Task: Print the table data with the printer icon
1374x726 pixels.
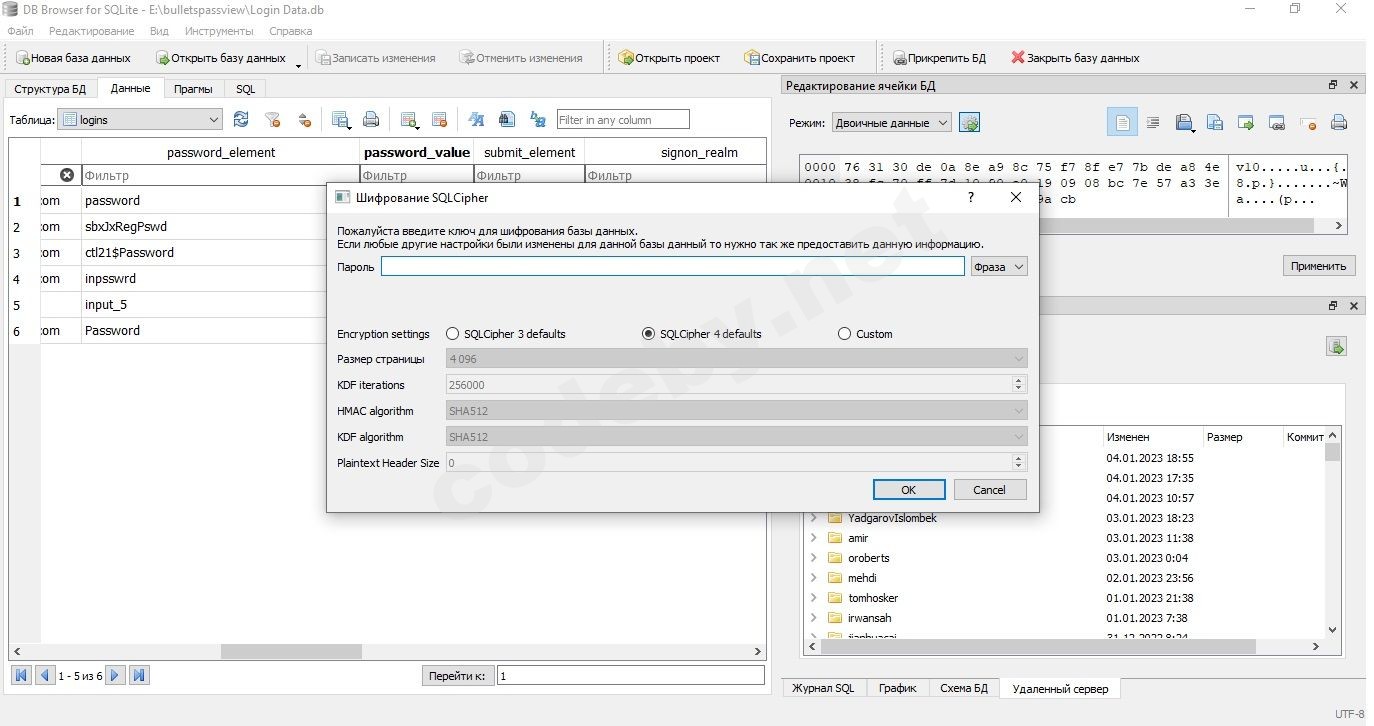Action: click(x=371, y=120)
